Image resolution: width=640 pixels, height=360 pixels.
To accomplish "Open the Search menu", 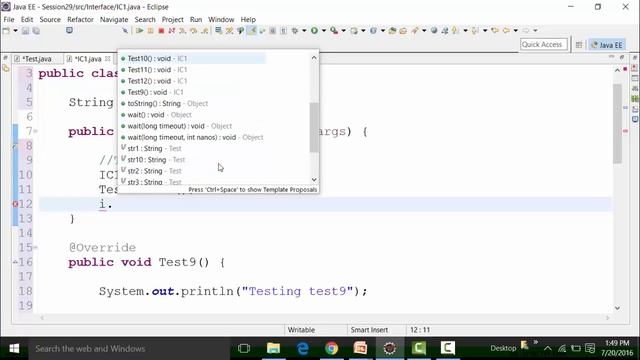I will click(145, 20).
